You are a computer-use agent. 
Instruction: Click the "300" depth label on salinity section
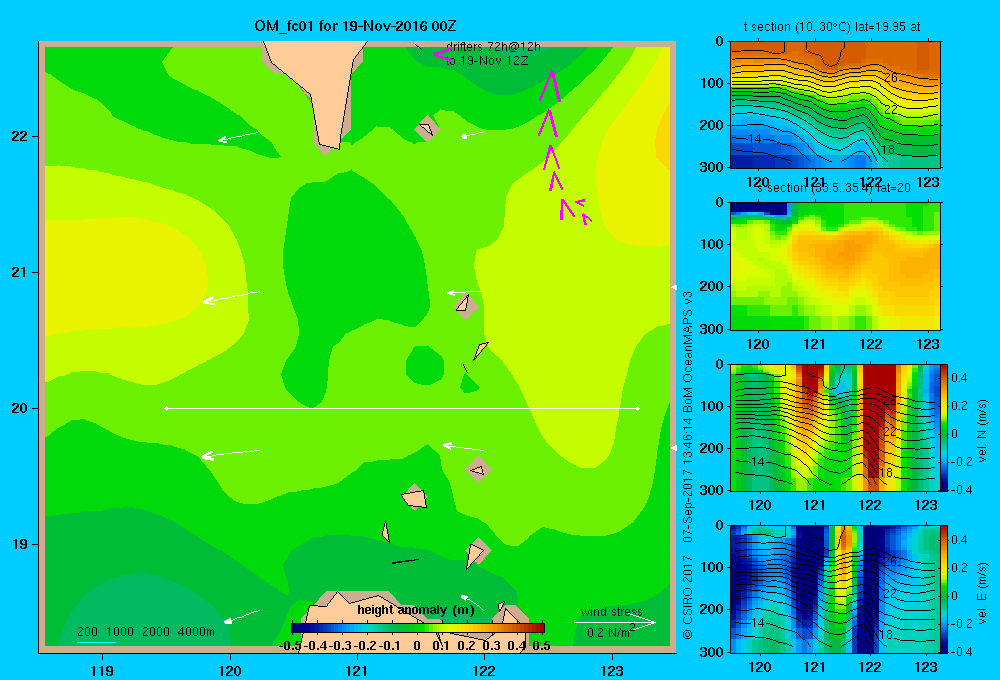(x=711, y=329)
